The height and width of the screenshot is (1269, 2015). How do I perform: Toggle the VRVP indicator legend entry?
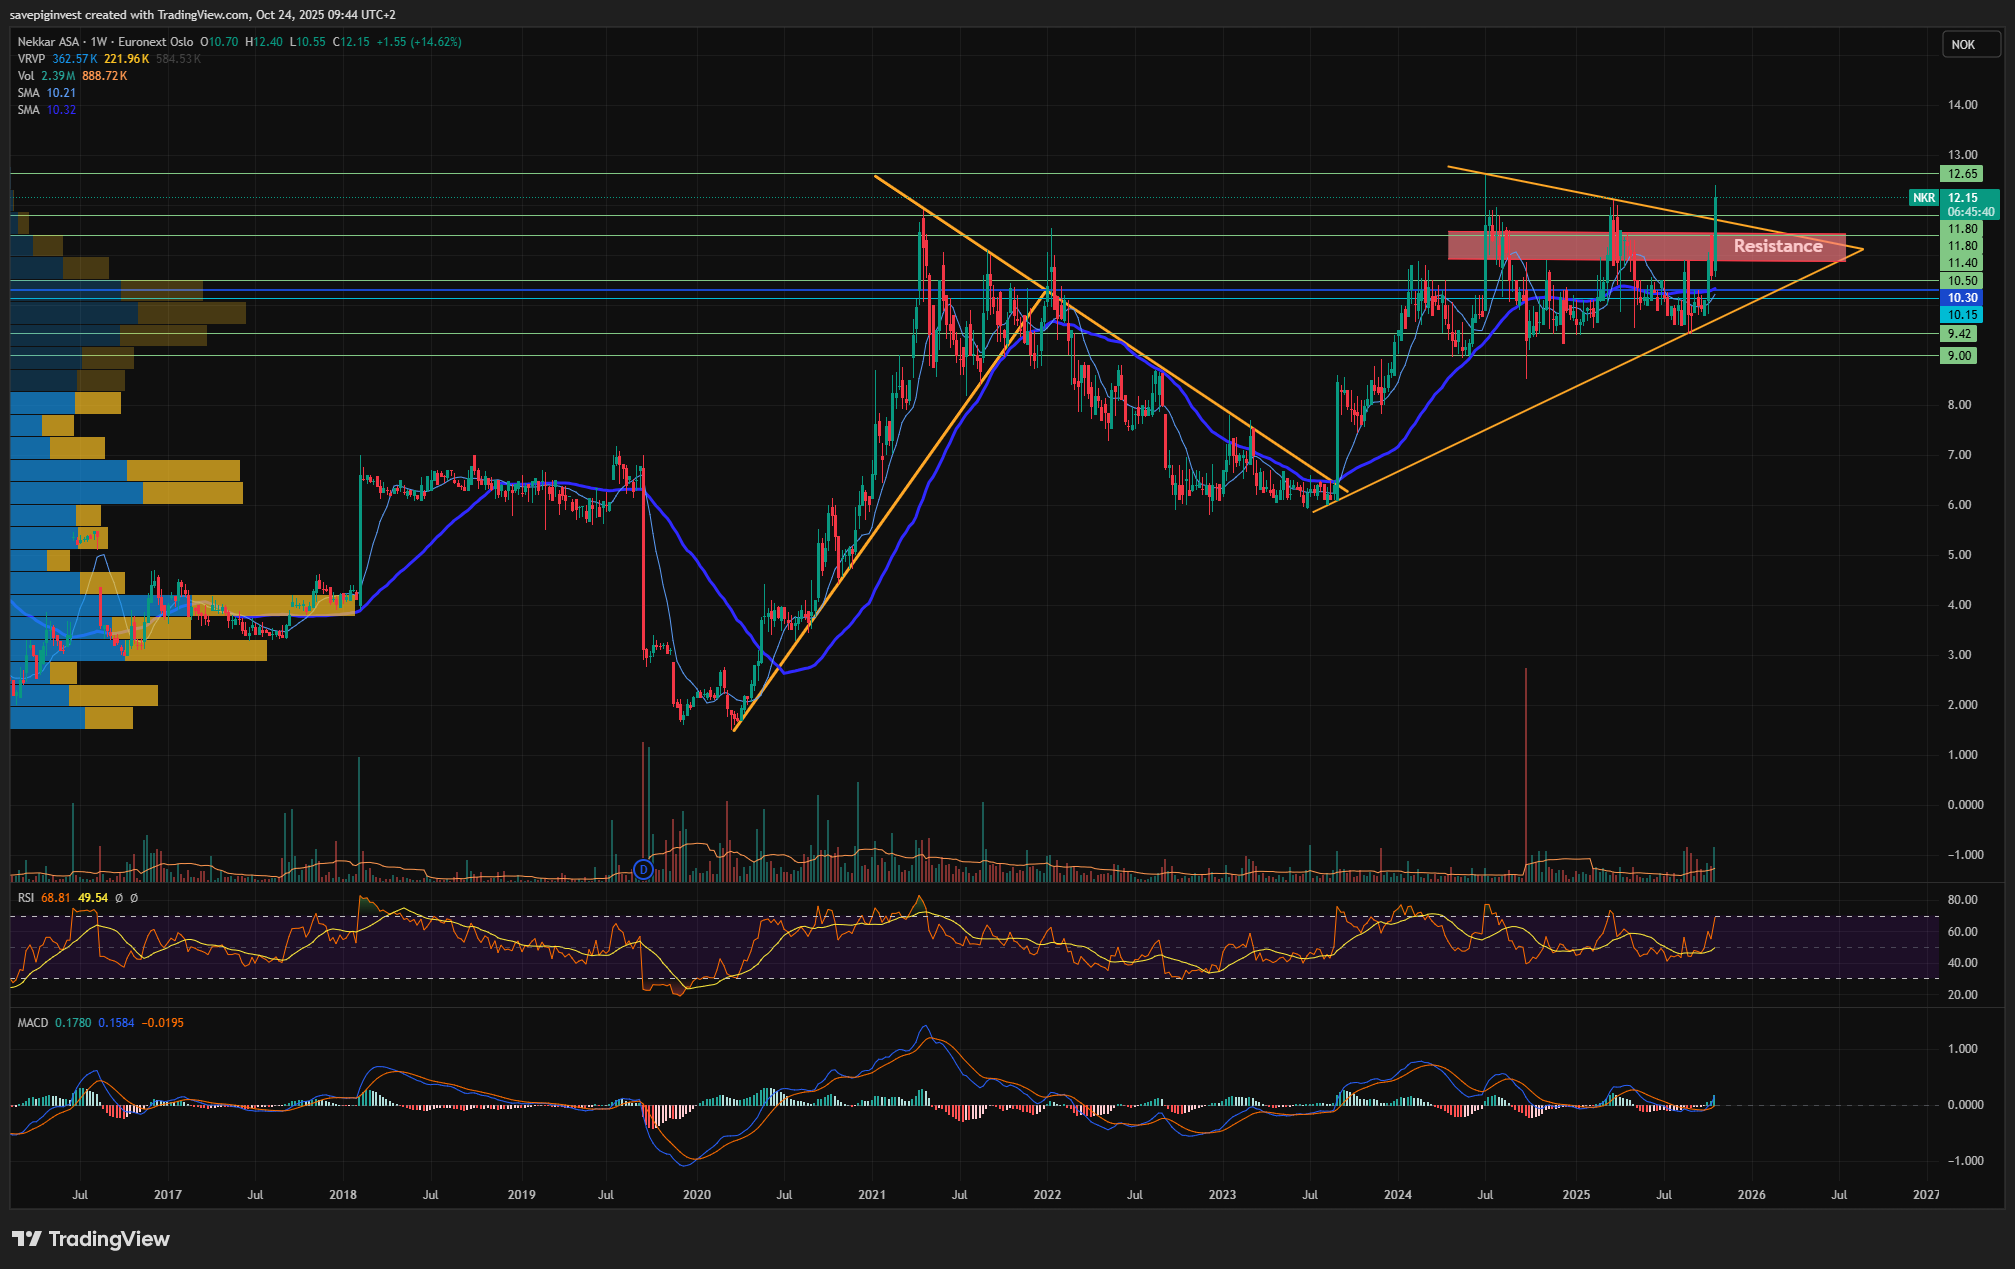[x=31, y=59]
